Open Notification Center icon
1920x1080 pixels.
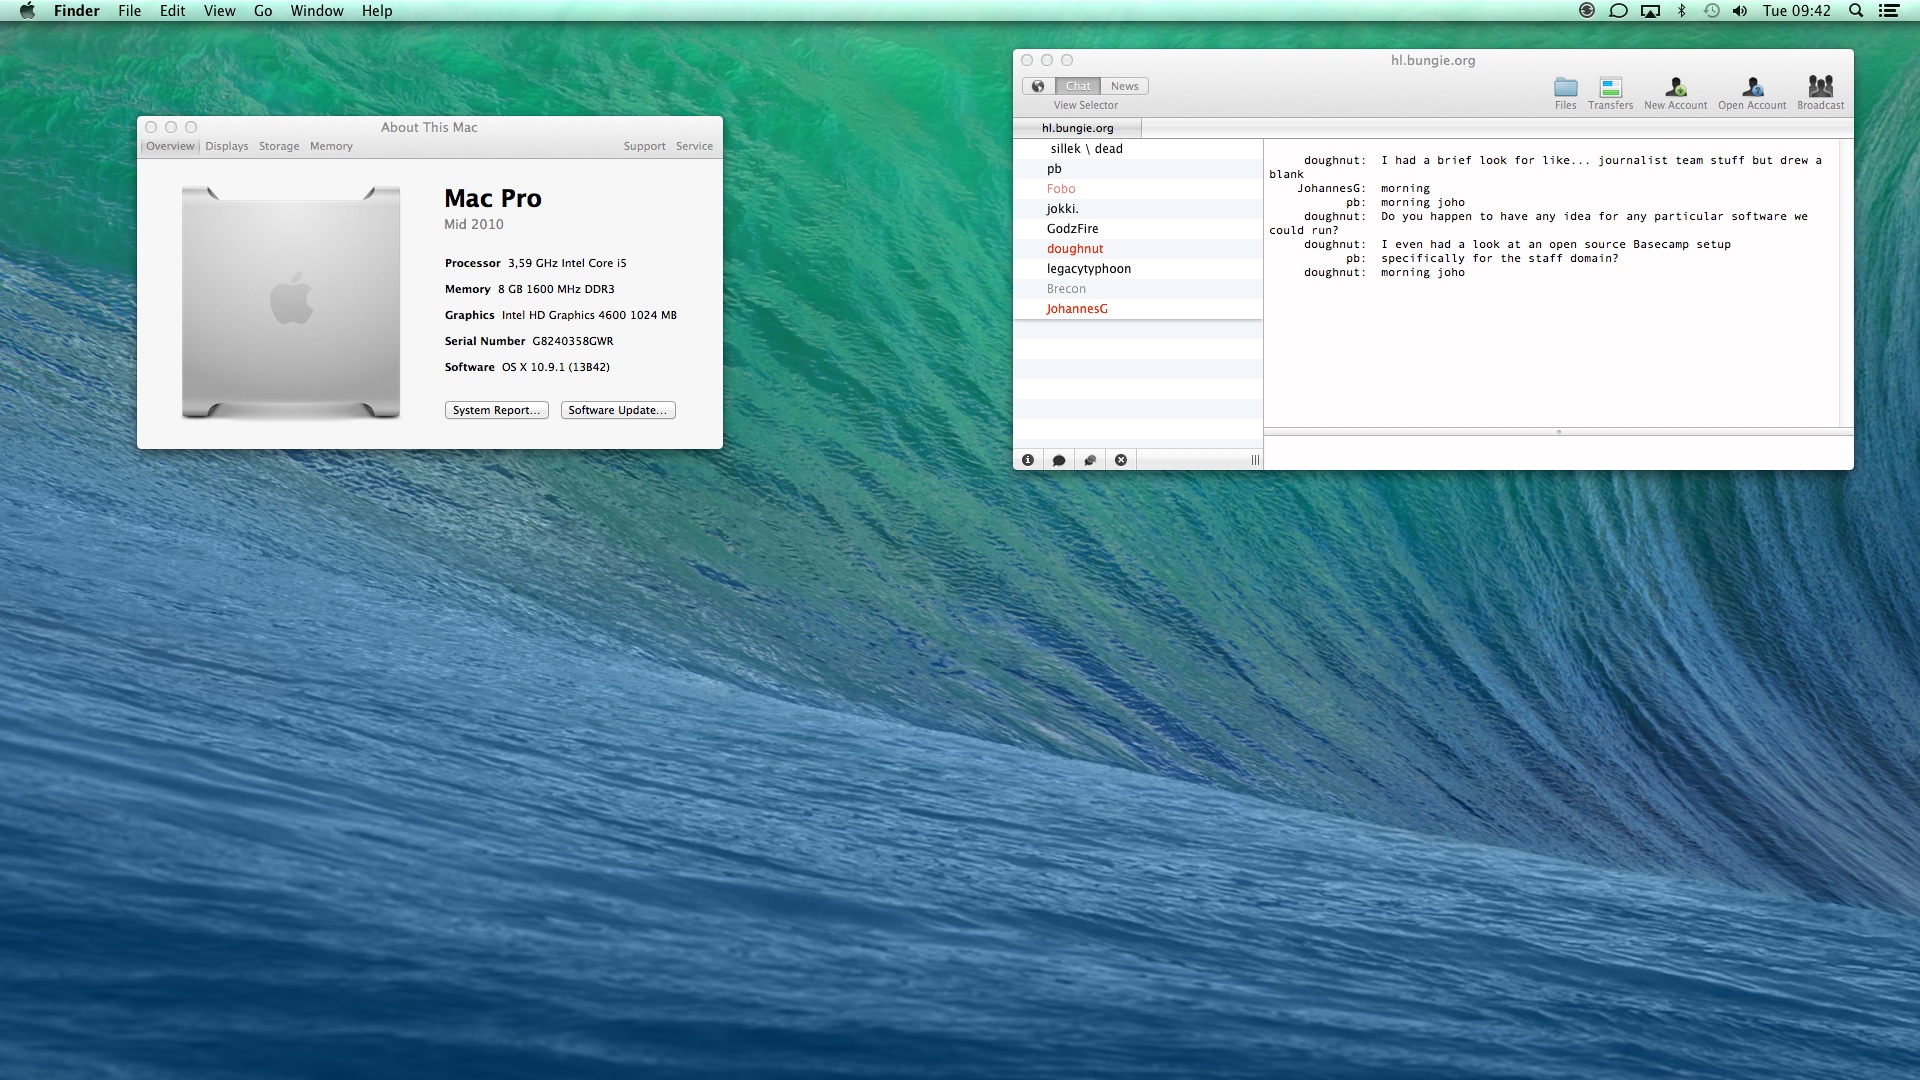pyautogui.click(x=1889, y=11)
